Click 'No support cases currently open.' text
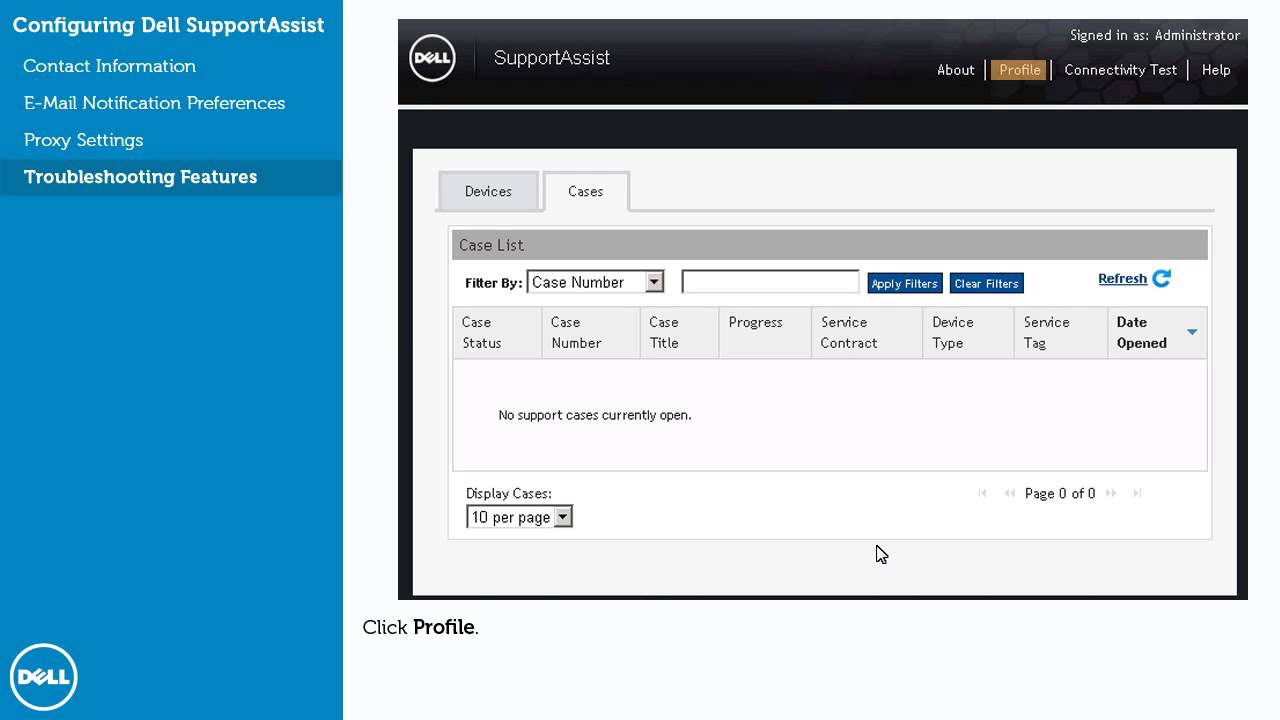This screenshot has width=1280, height=720. tap(595, 415)
